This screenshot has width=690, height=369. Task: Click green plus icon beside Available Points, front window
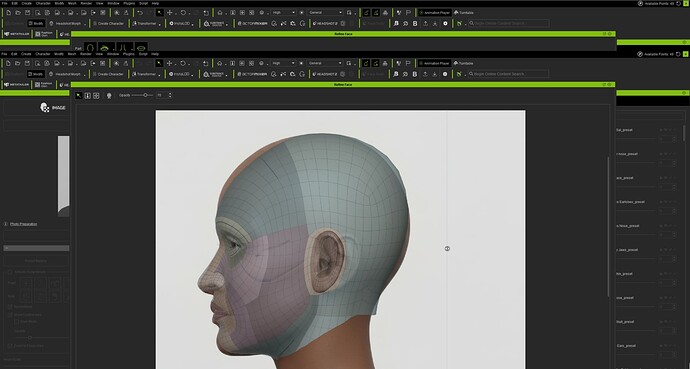point(686,54)
